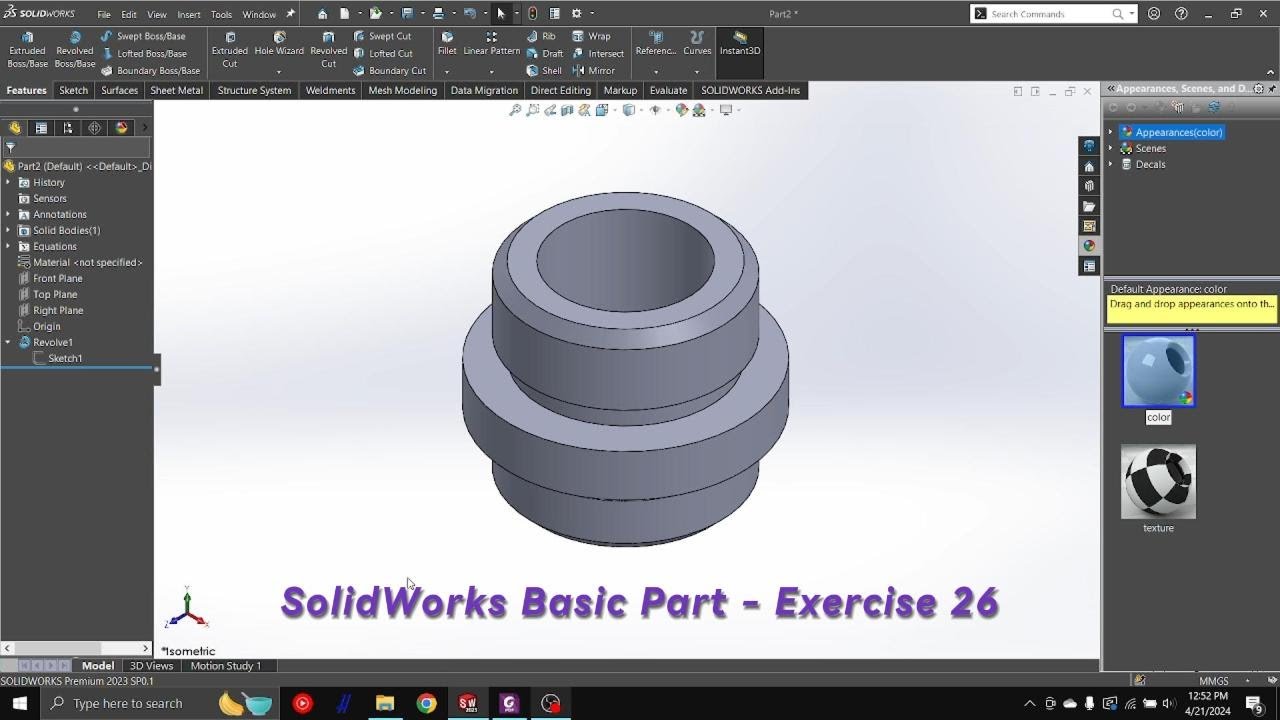
Task: Switch to the Motion Study 1 tab
Action: pos(226,666)
